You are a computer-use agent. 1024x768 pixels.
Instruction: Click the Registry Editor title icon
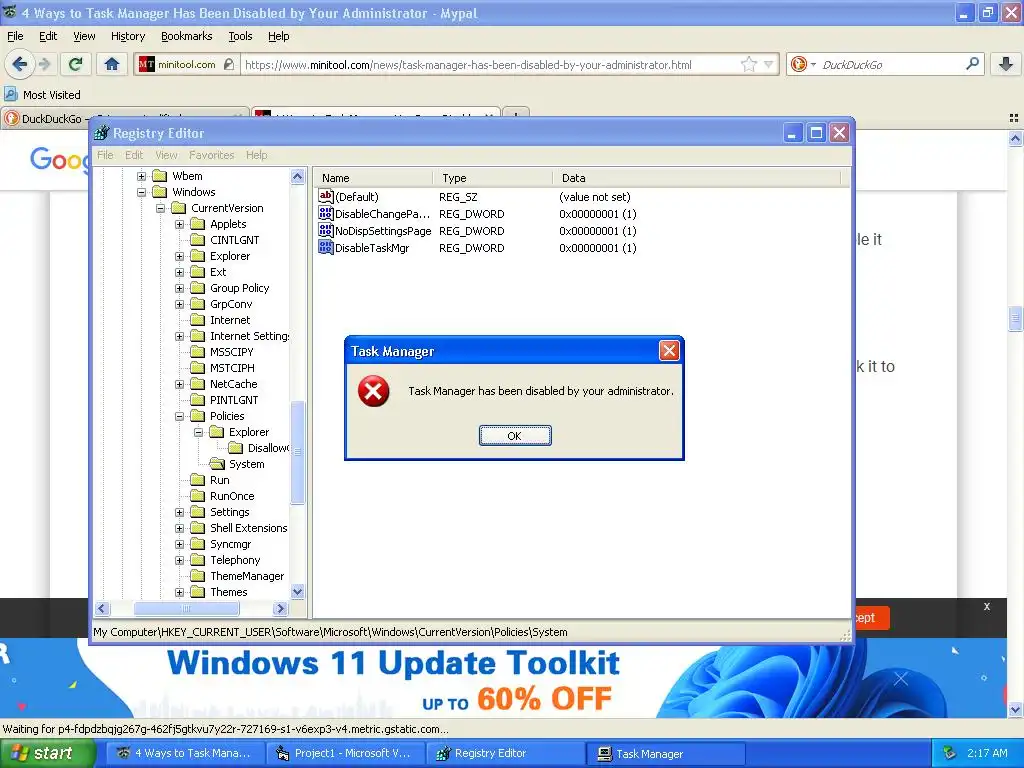pos(101,133)
